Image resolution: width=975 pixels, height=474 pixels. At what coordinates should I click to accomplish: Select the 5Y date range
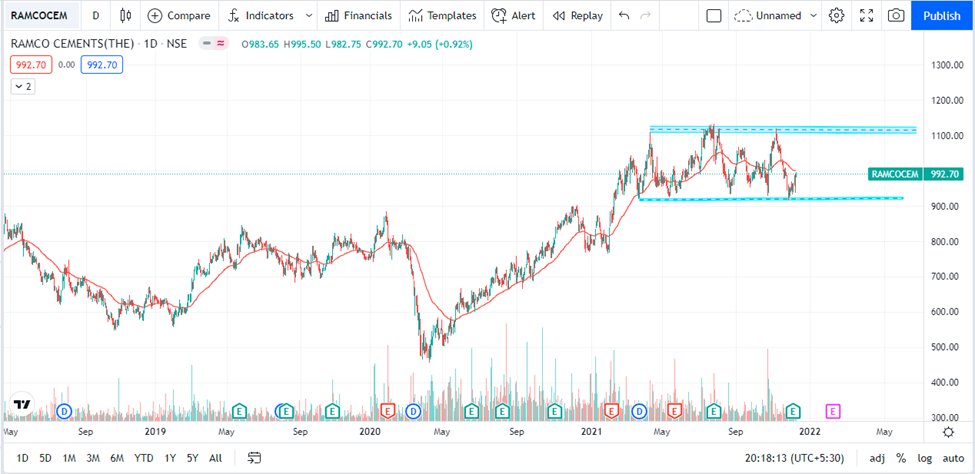pyautogui.click(x=193, y=458)
